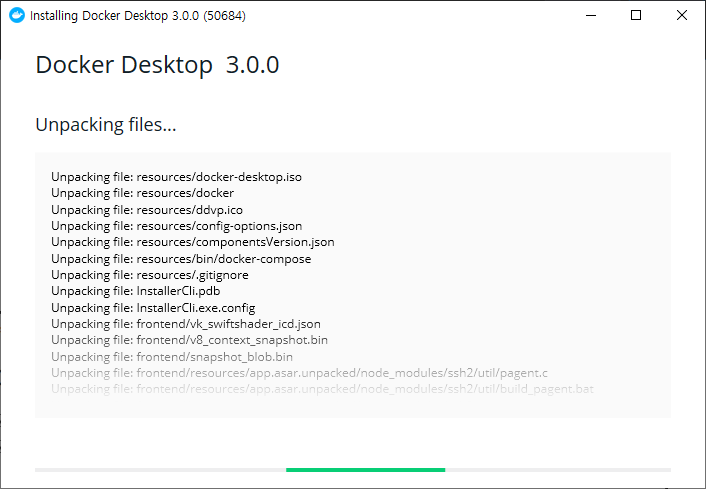Select the resources/config-options.json log line
The width and height of the screenshot is (706, 489).
176,226
